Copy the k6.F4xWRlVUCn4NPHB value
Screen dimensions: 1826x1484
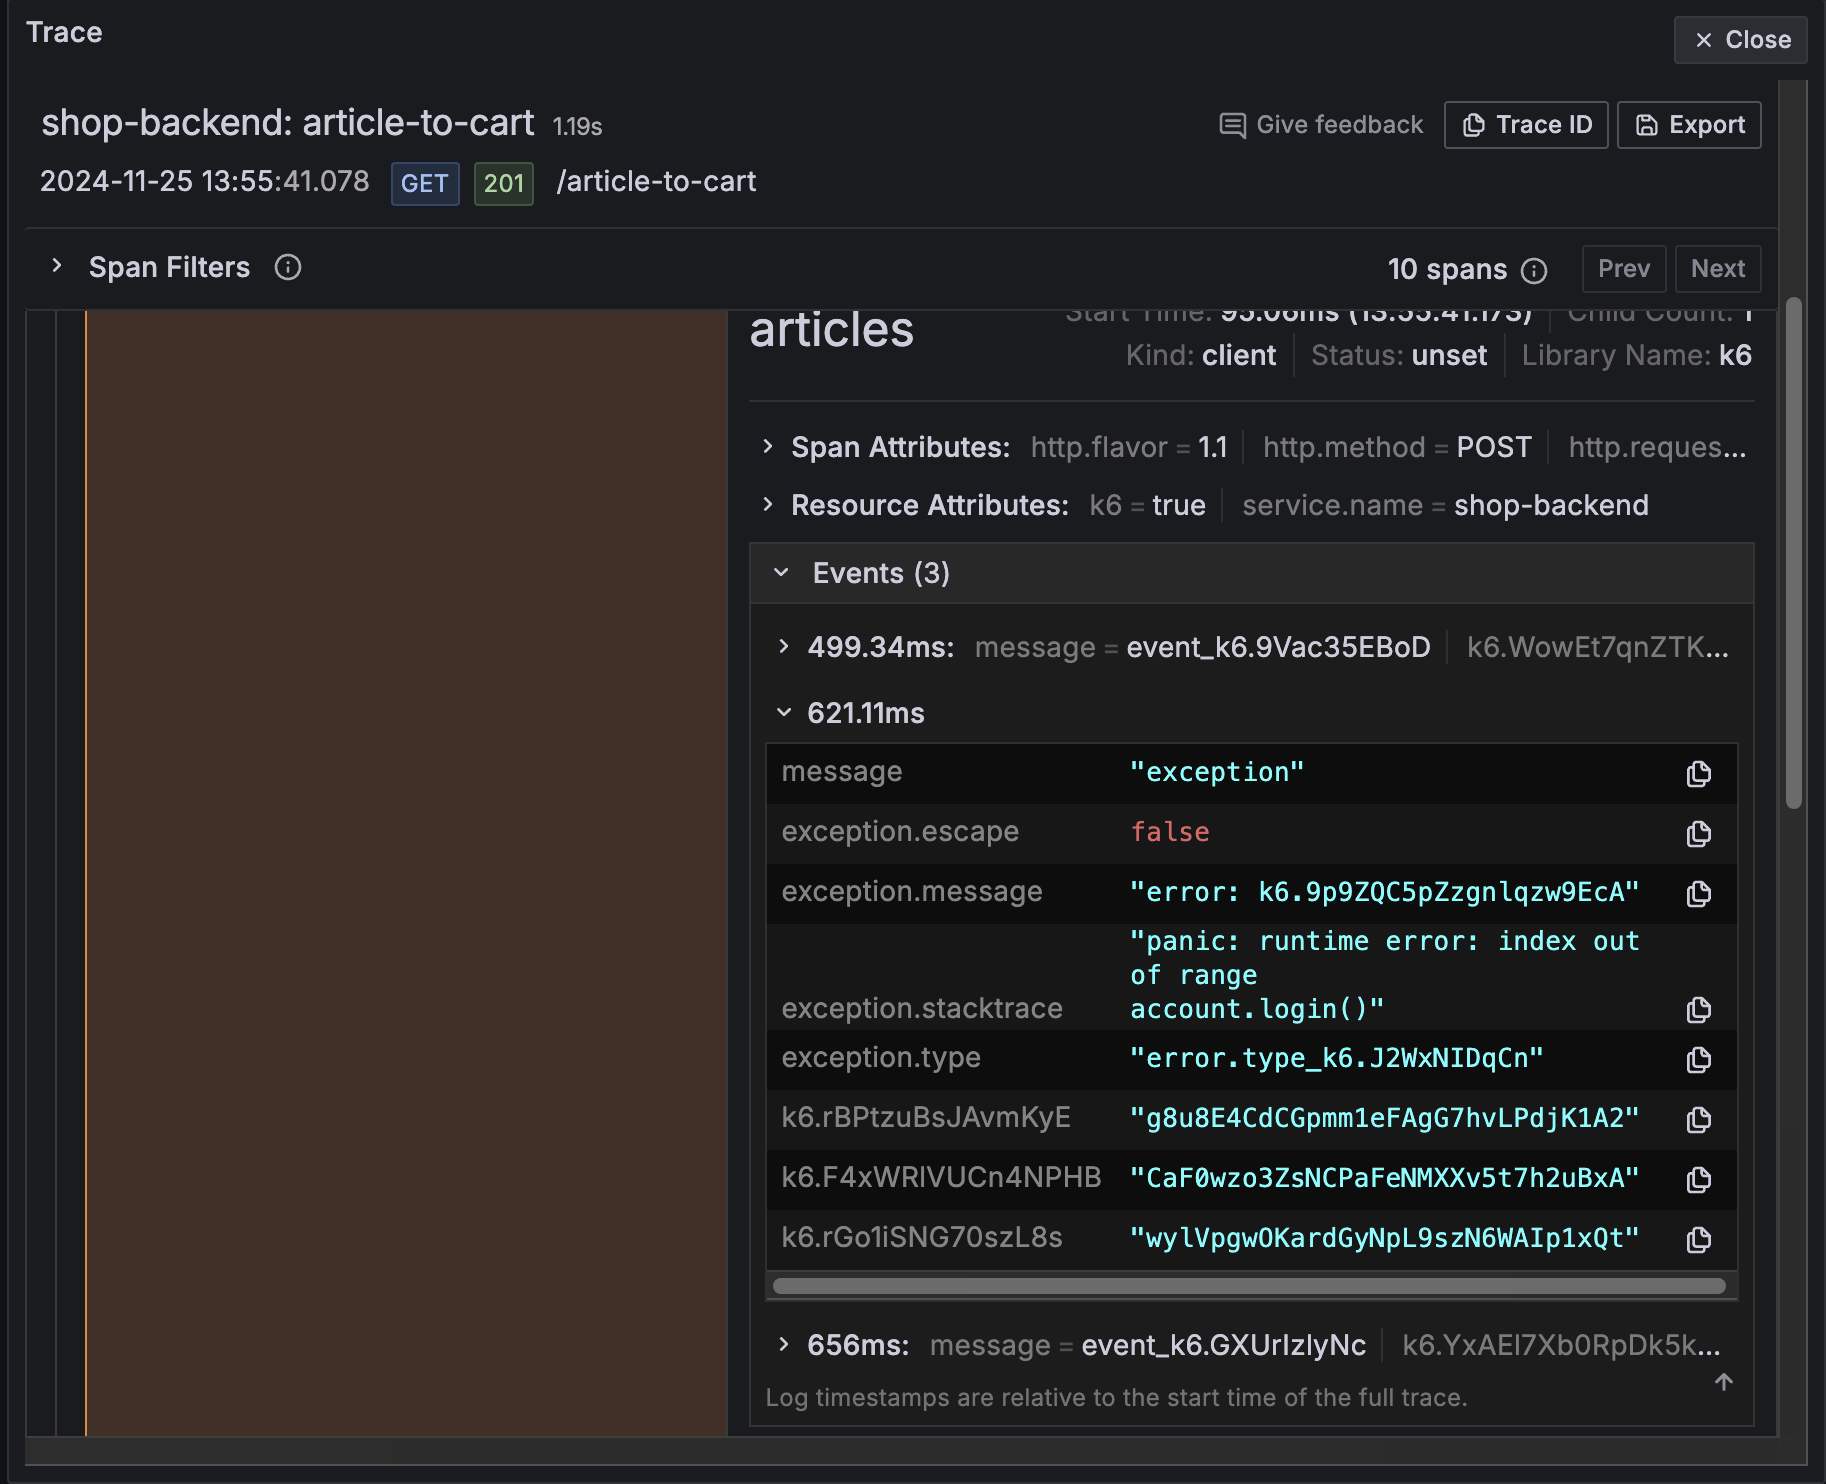pyautogui.click(x=1698, y=1180)
